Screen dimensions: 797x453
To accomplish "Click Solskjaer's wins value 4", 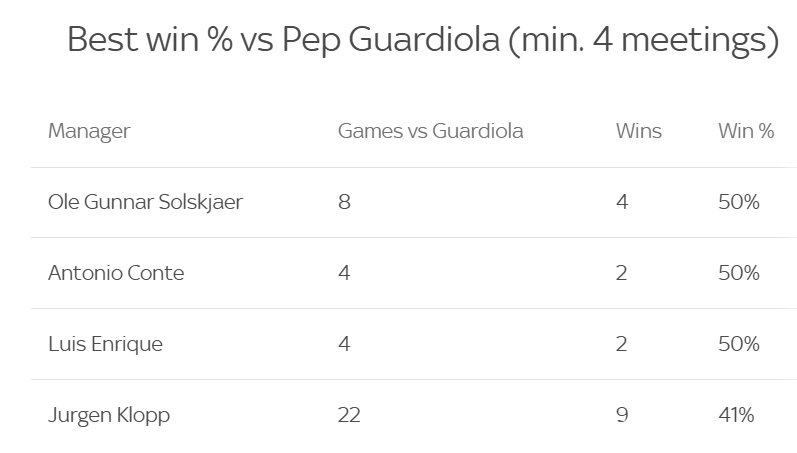I will 622,202.
